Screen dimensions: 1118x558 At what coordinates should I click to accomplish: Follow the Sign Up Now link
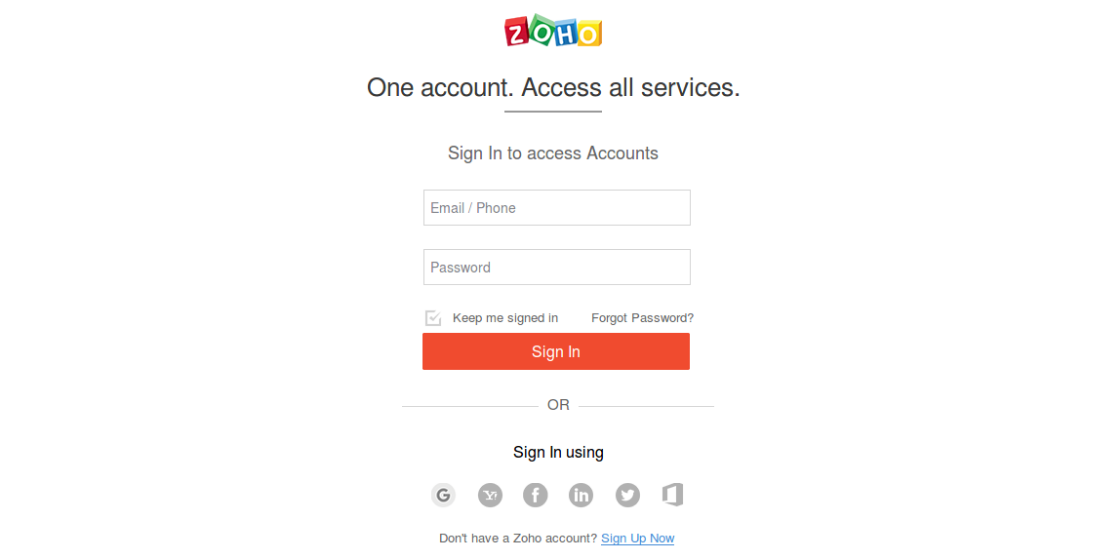[x=637, y=538]
